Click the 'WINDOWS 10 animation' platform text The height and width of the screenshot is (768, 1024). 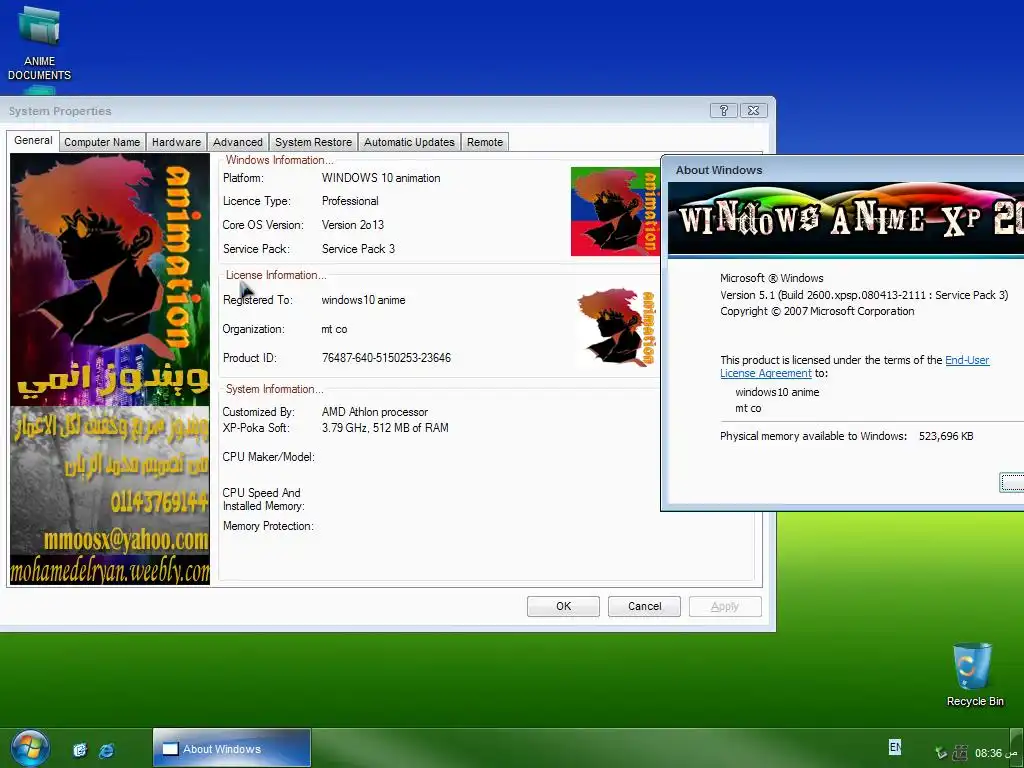click(x=381, y=178)
